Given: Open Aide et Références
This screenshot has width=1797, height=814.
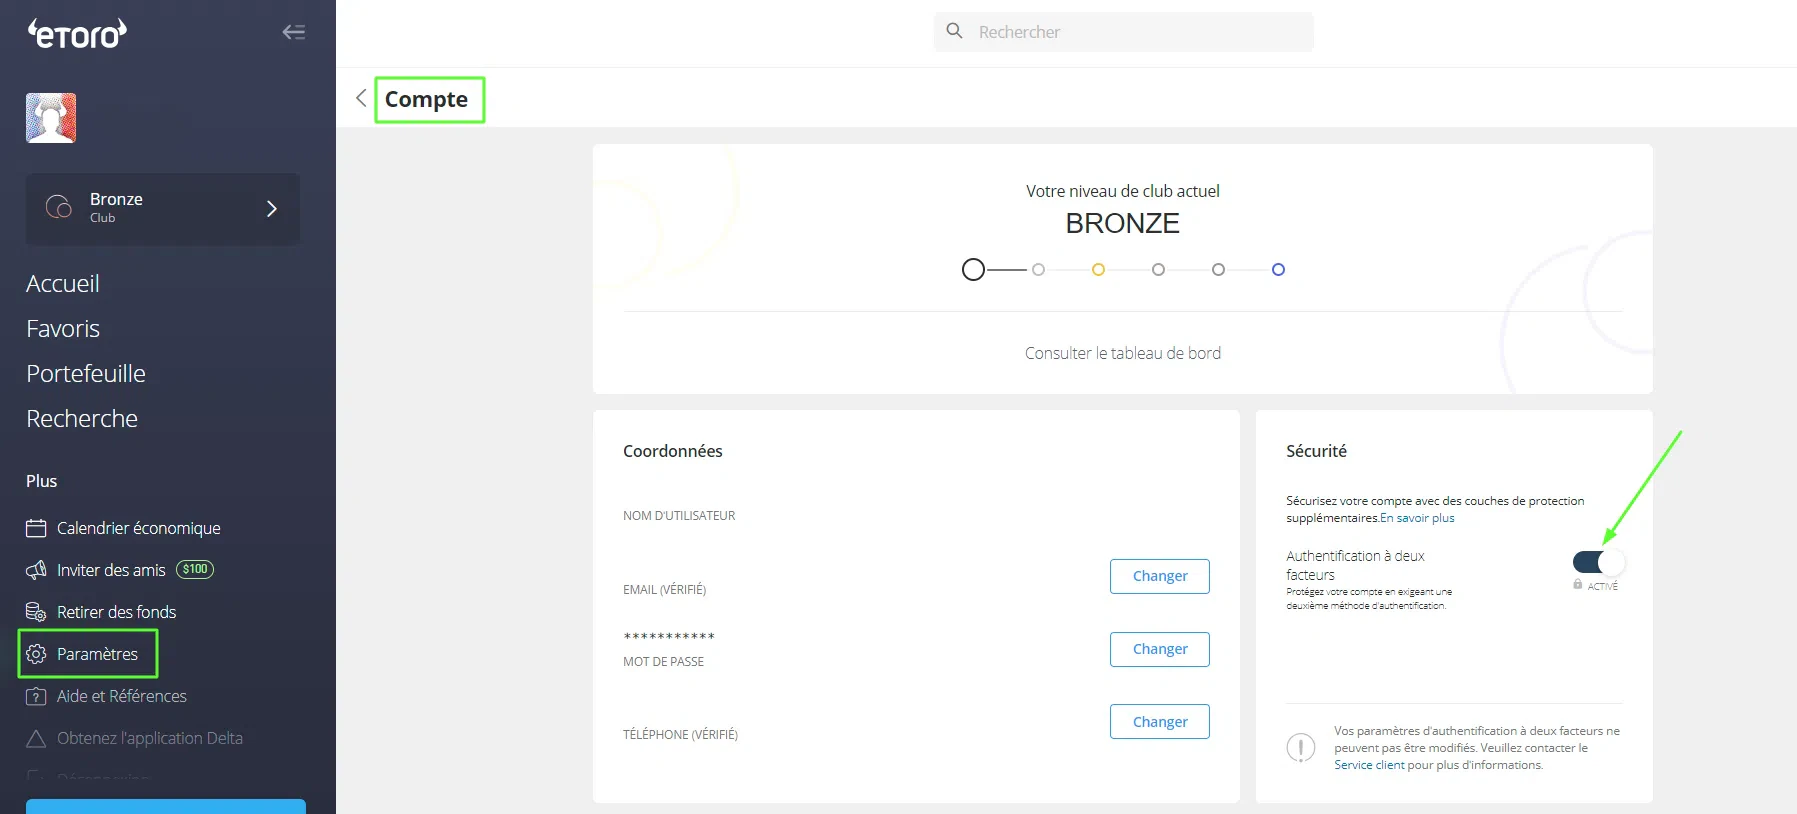Looking at the screenshot, I should pyautogui.click(x=122, y=696).
